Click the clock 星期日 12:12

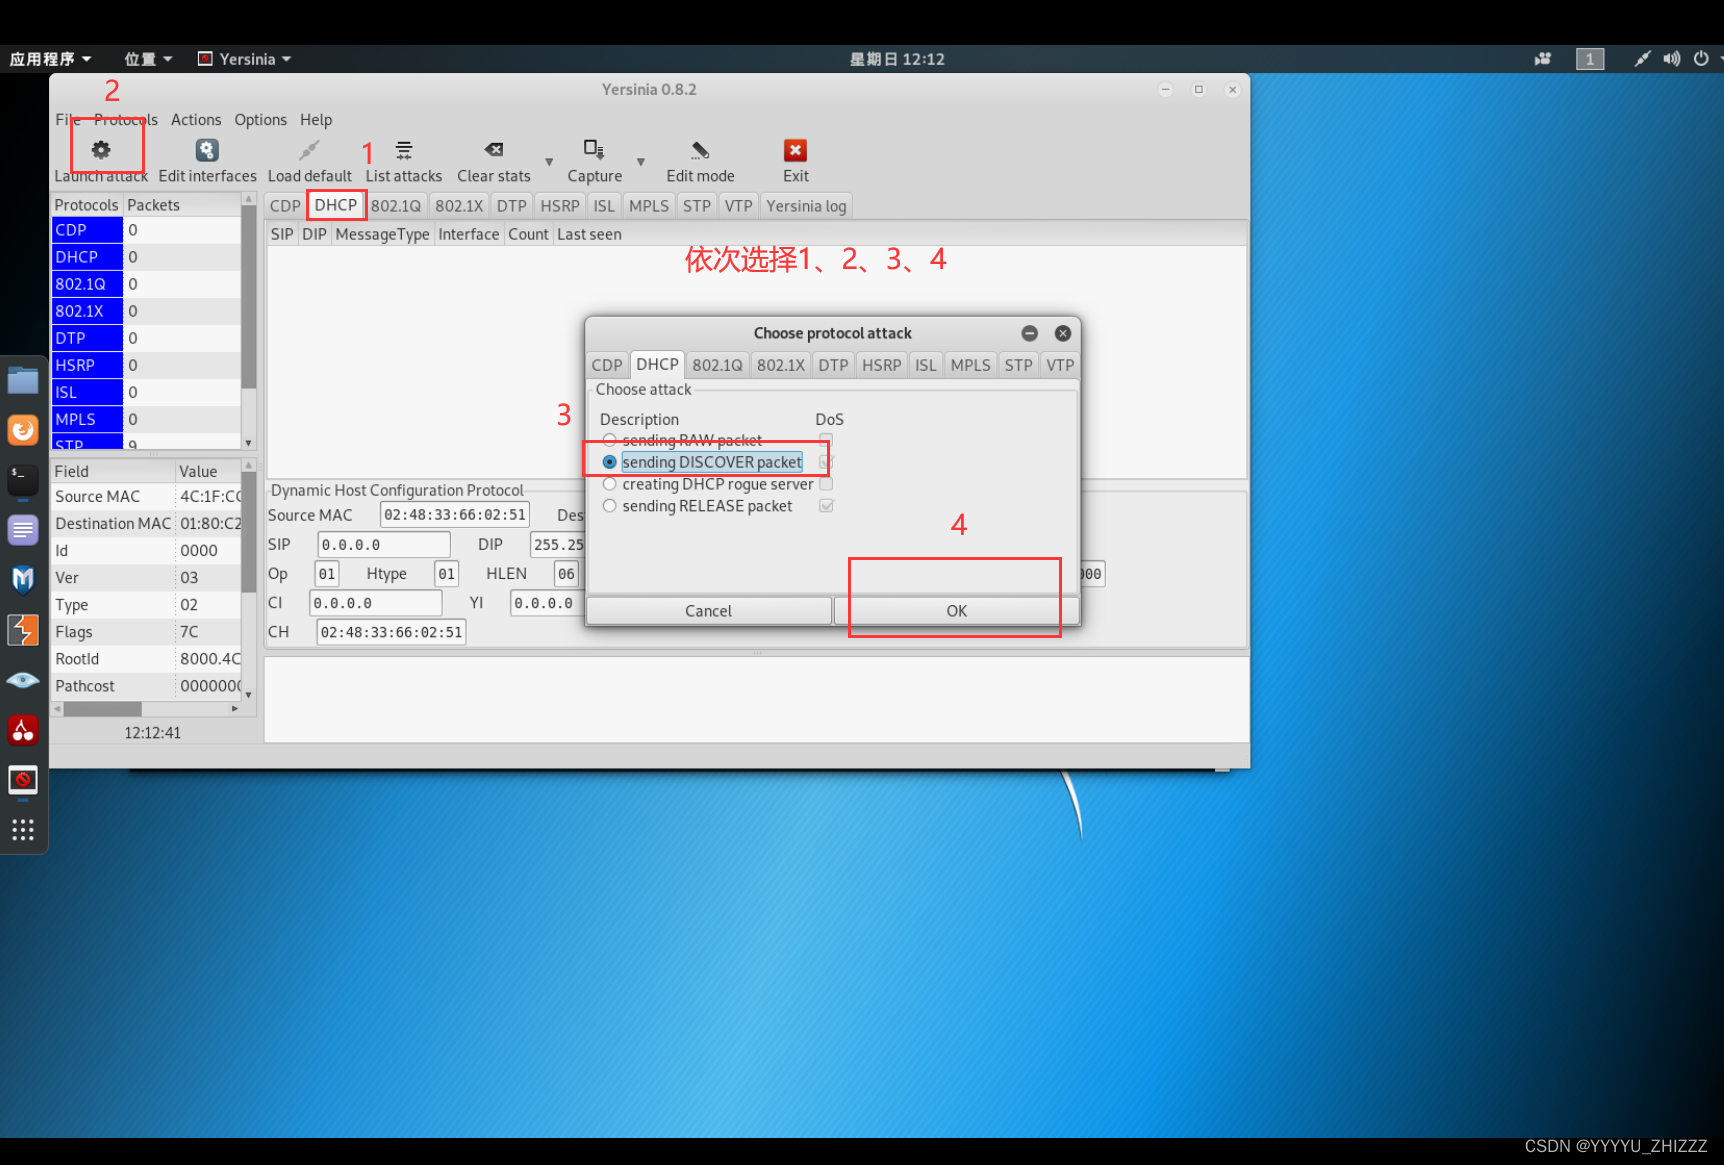[897, 59]
